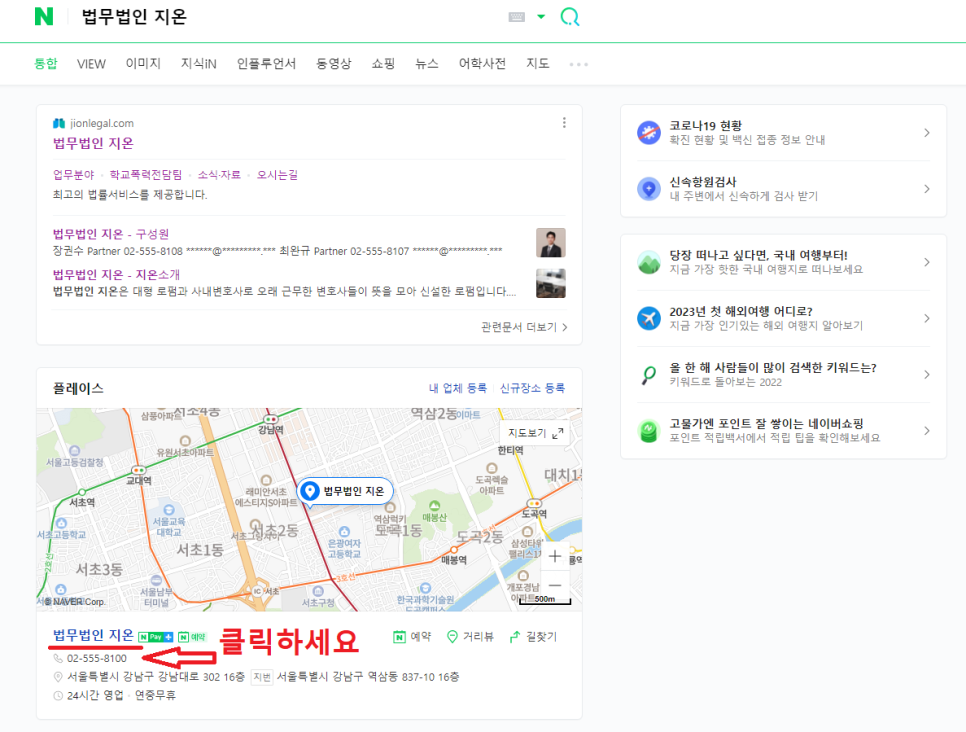Open 올 한 해 검색한 키워드 chevron
Screen dimensions: 966x732
[x=927, y=374]
